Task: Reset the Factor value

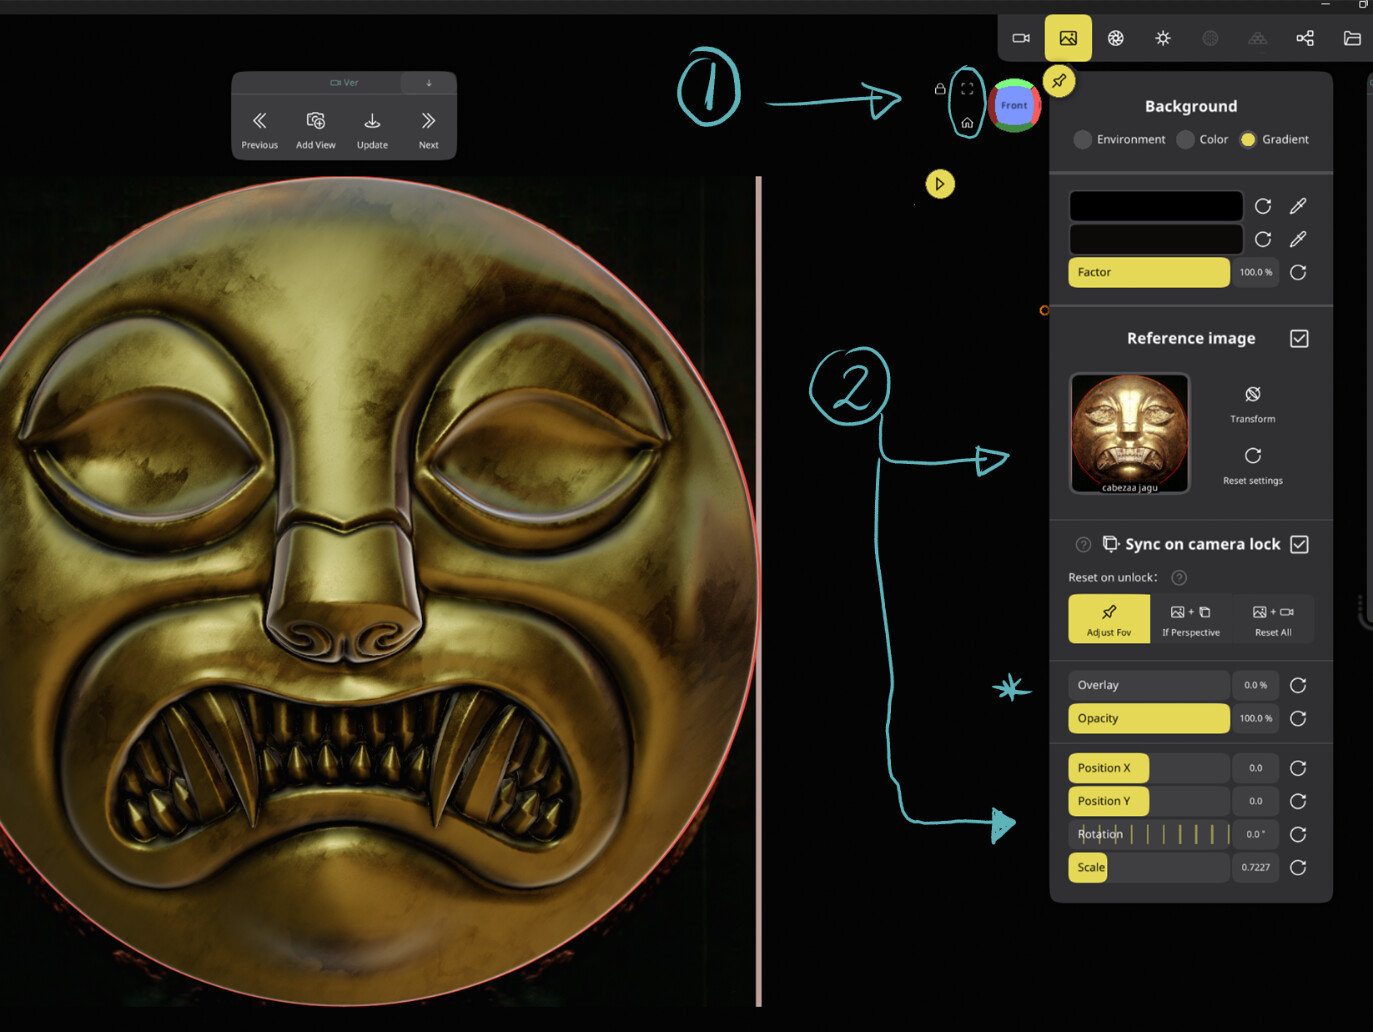Action: 1298,272
